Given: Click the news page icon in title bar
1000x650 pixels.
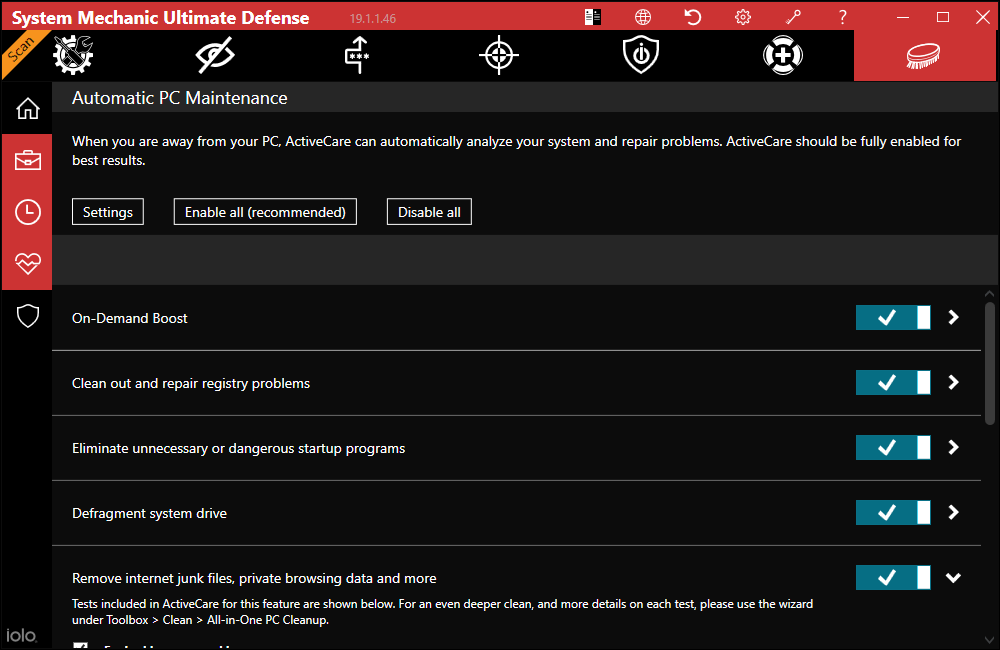Looking at the screenshot, I should [592, 17].
